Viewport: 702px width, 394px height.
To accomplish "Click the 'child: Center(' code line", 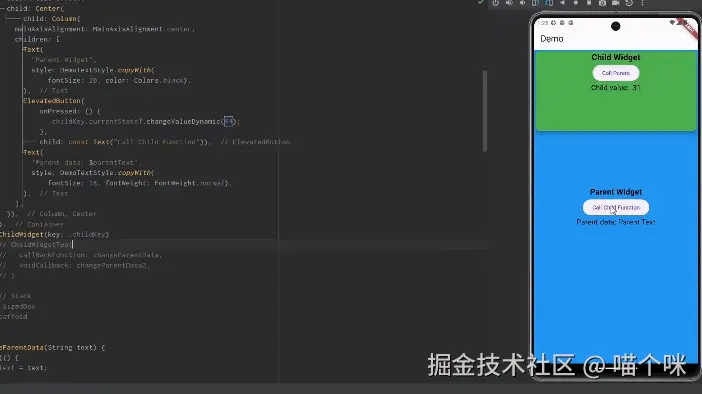I will (35, 8).
